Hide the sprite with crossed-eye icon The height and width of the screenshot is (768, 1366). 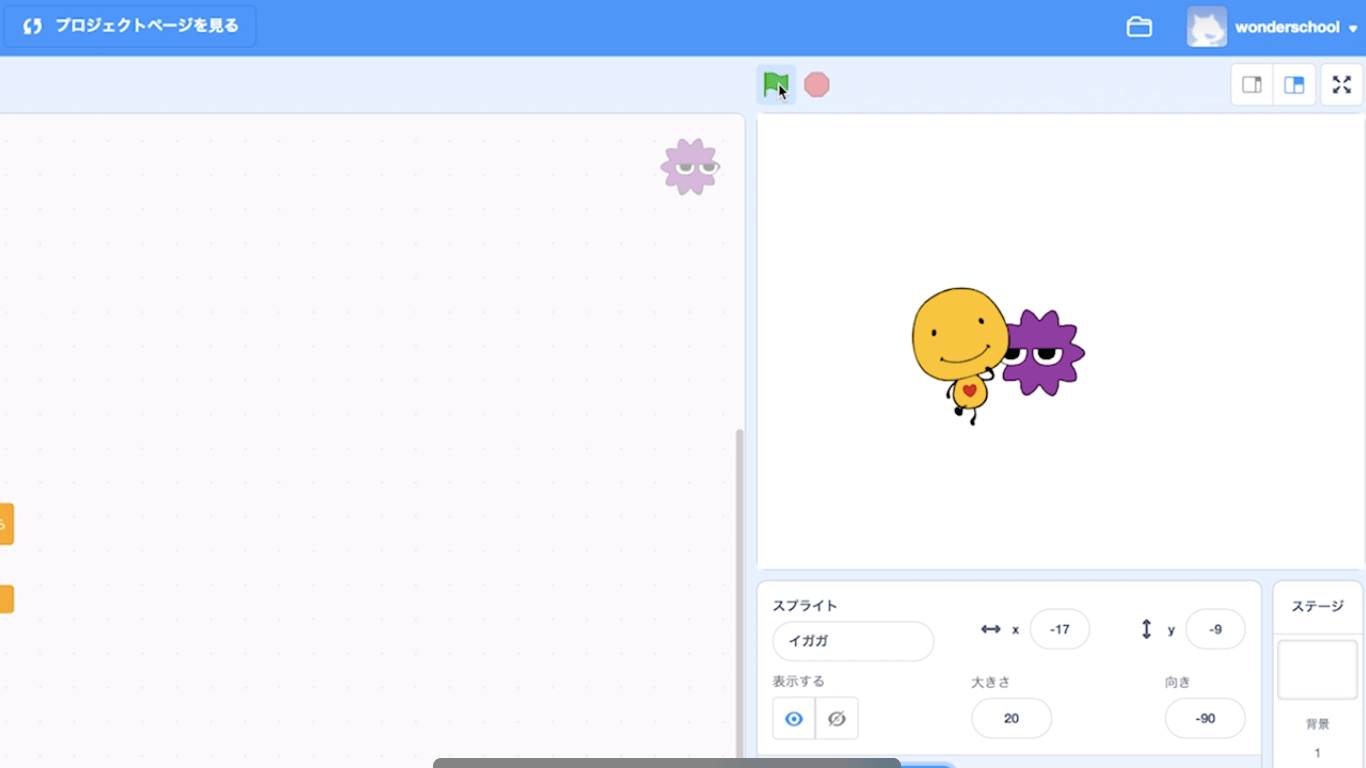click(837, 718)
